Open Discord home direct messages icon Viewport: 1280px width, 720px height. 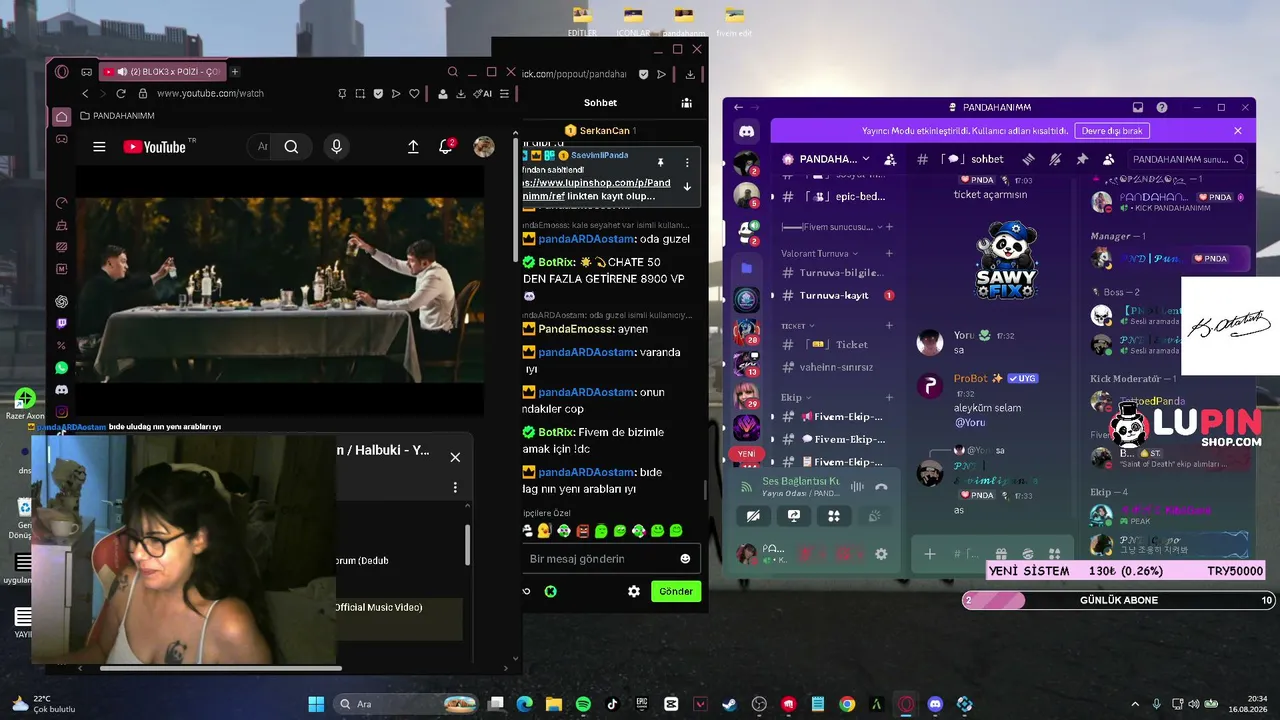(x=746, y=132)
